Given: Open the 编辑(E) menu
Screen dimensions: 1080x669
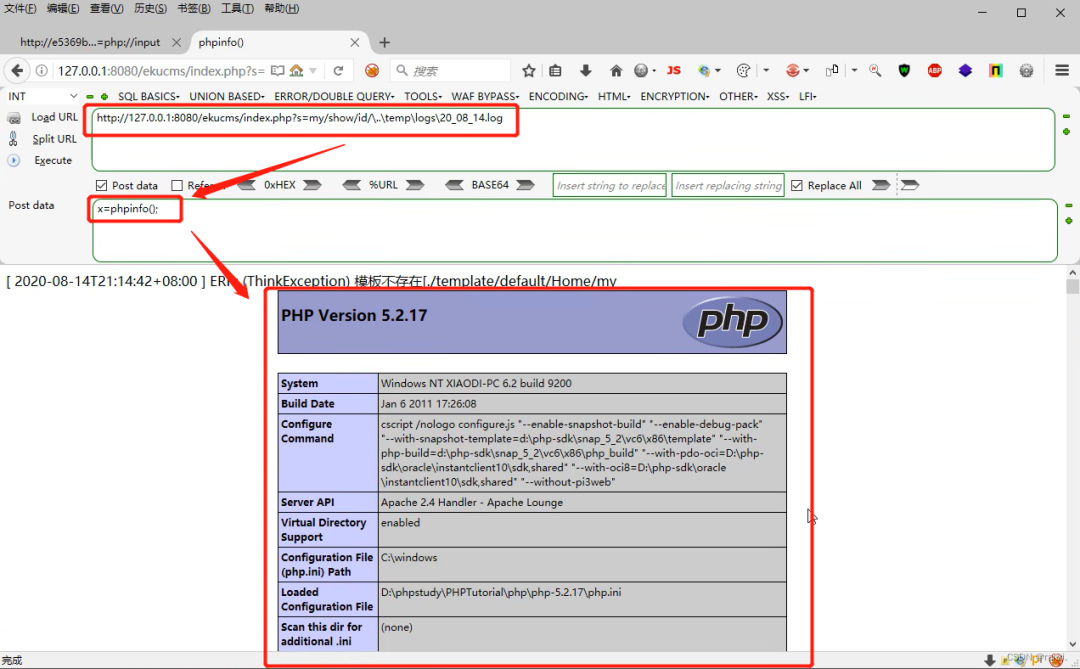Looking at the screenshot, I should 63,9.
